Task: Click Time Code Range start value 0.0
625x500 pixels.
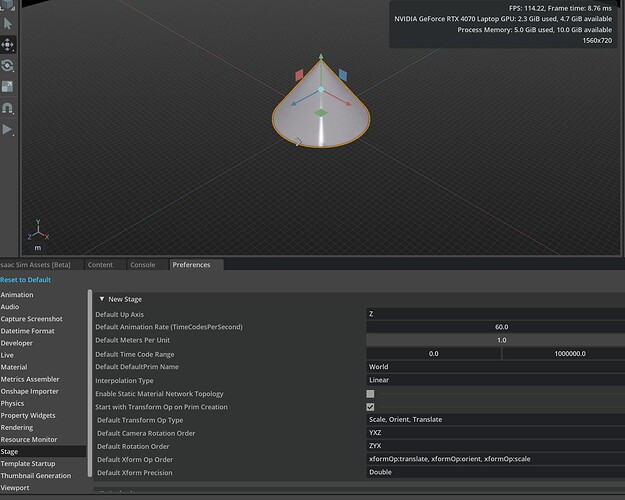Action: tap(434, 354)
